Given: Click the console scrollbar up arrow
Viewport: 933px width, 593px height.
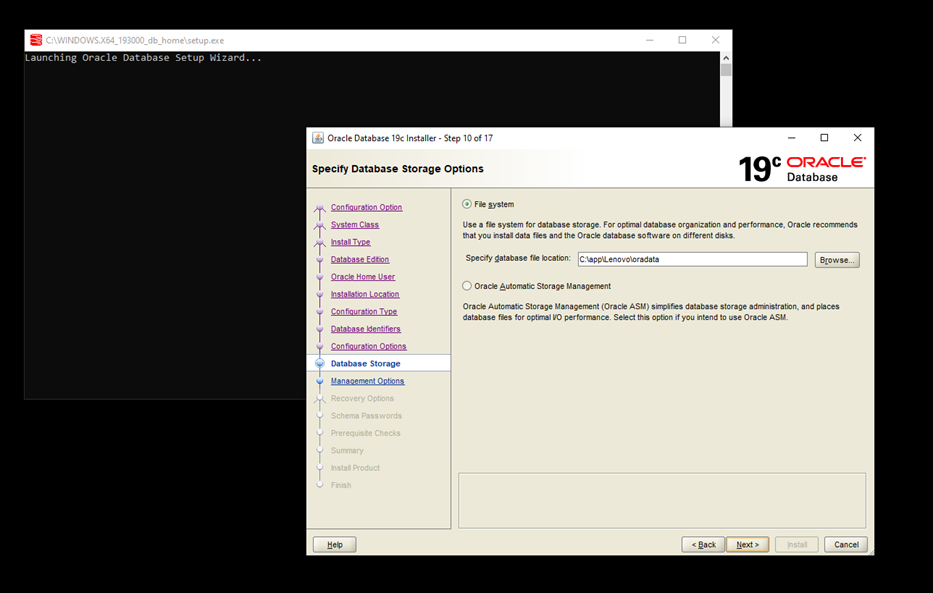Looking at the screenshot, I should point(725,58).
